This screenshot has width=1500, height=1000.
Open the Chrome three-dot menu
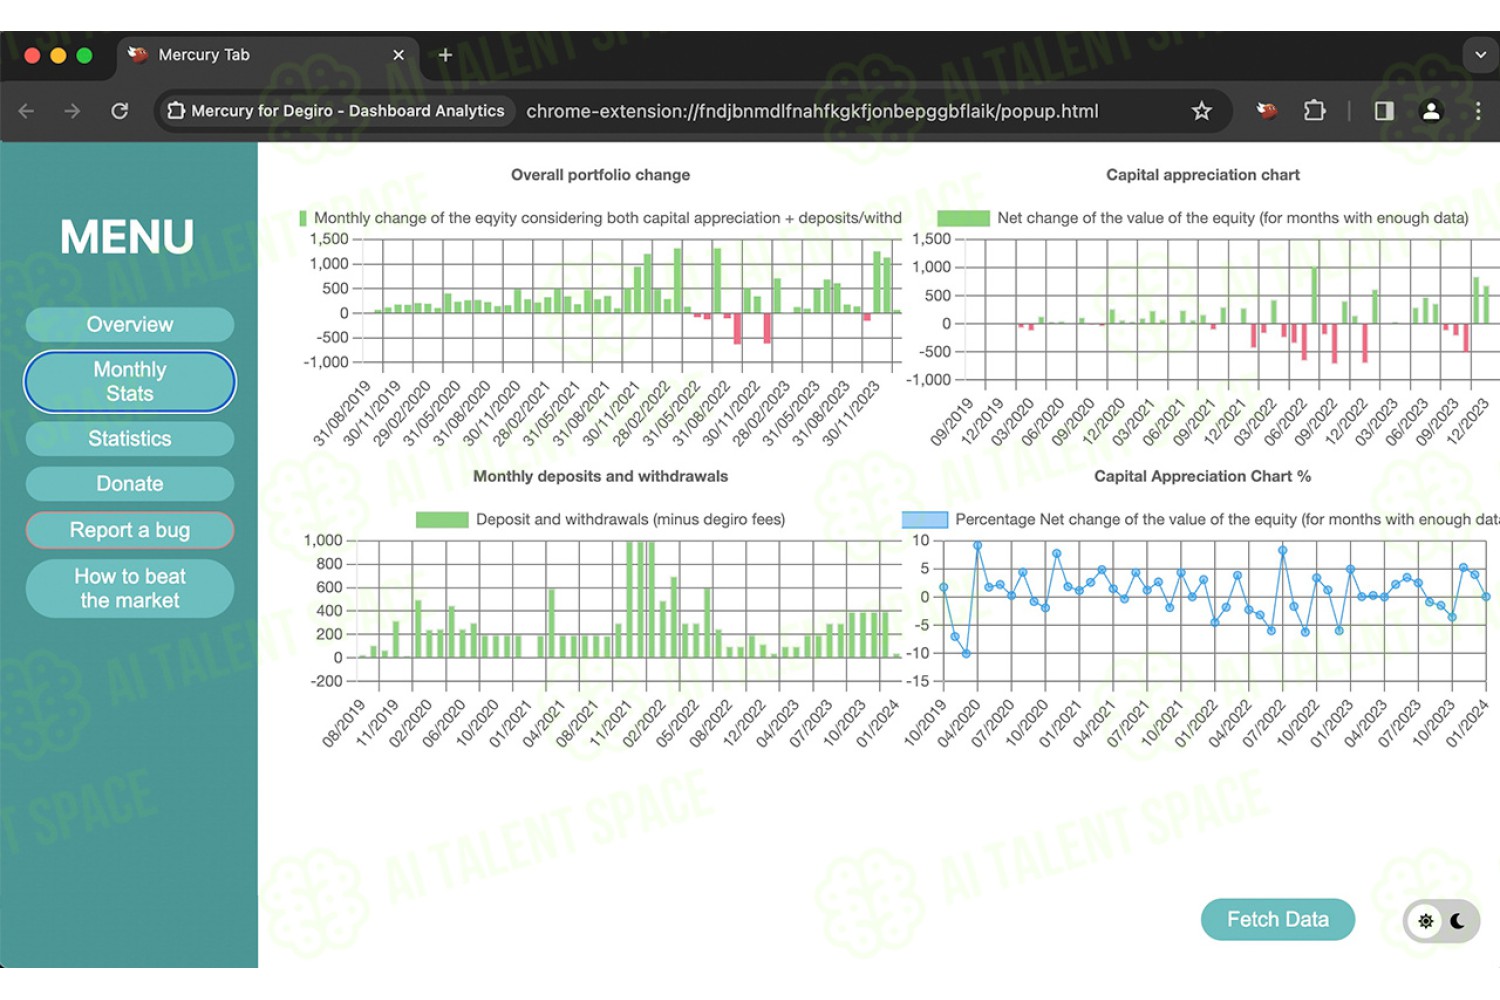coord(1478,111)
